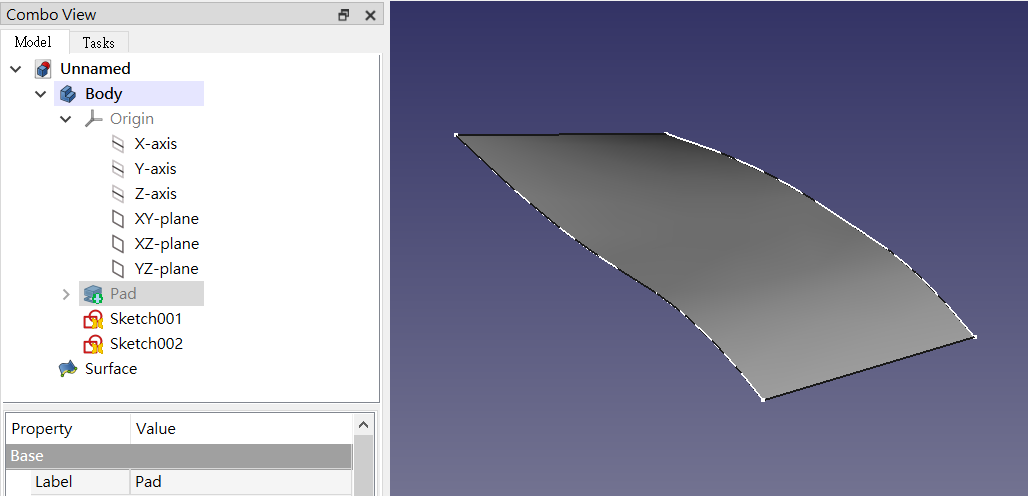Click the Sketch001 sketch icon

click(94, 319)
